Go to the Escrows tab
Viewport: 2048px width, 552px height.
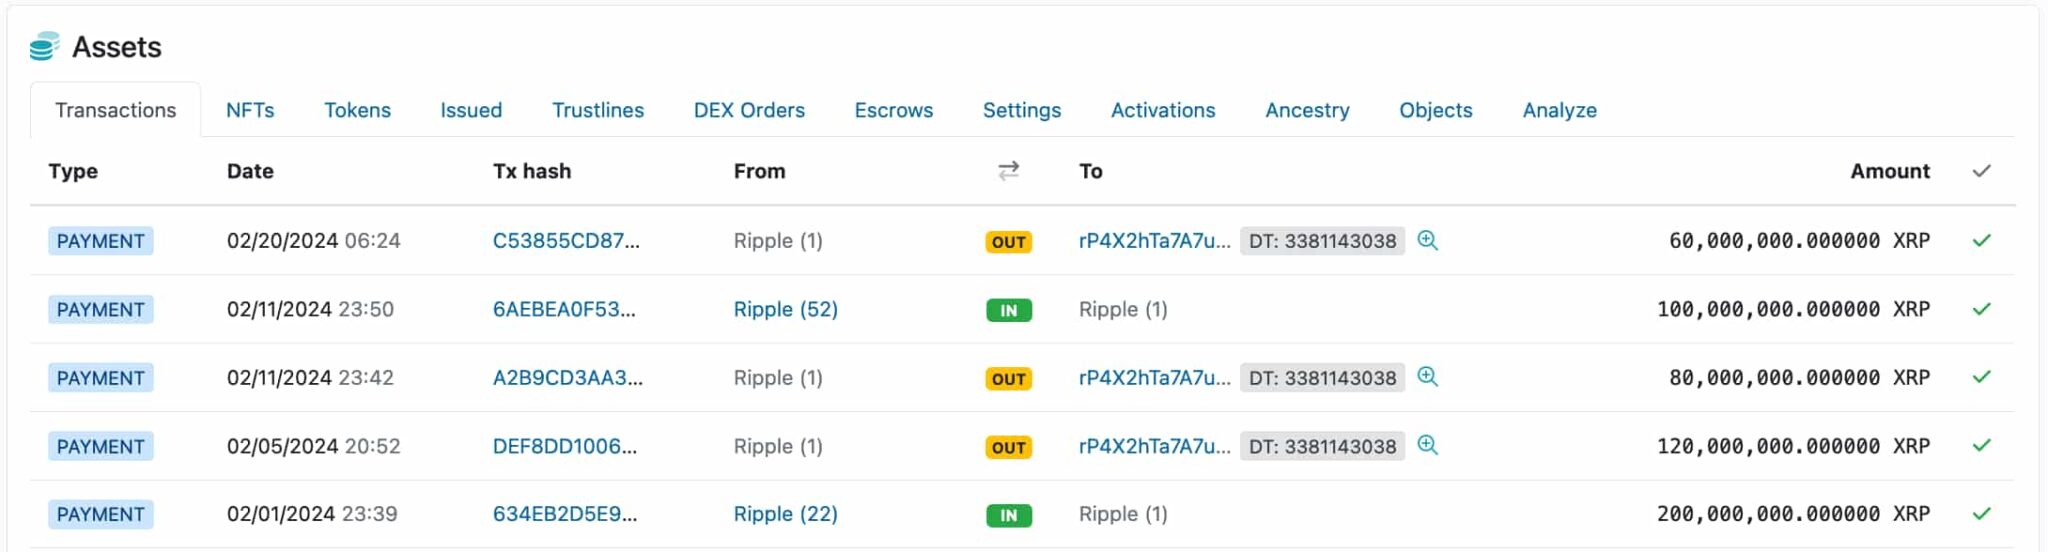[893, 110]
